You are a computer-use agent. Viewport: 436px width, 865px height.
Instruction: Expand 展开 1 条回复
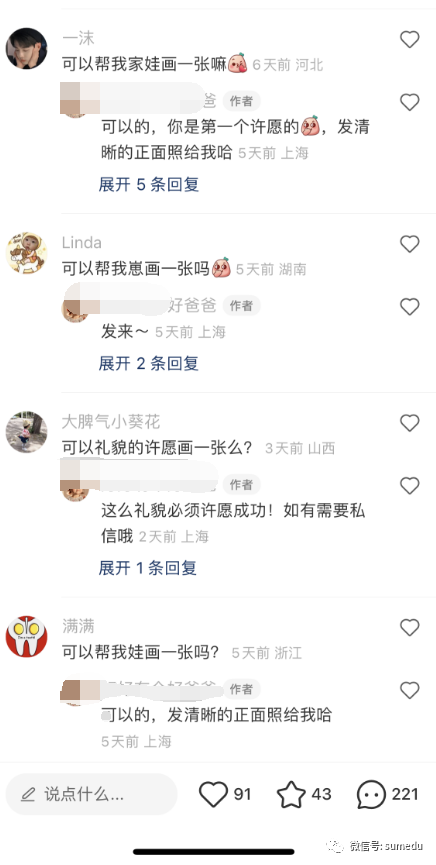[x=148, y=568]
